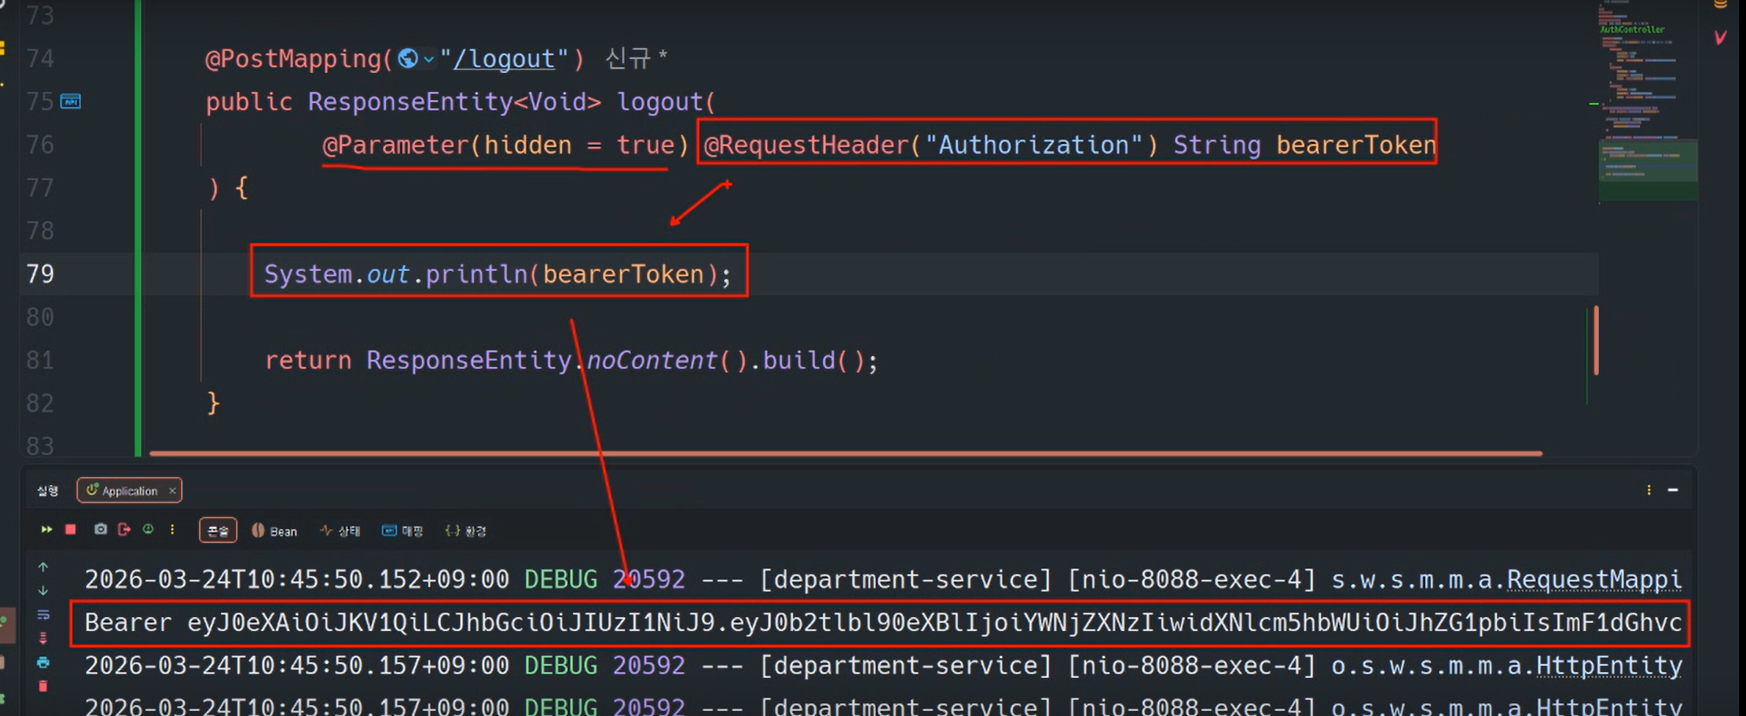
Task: Place cursor on bearerToken in println statement
Action: tap(623, 274)
